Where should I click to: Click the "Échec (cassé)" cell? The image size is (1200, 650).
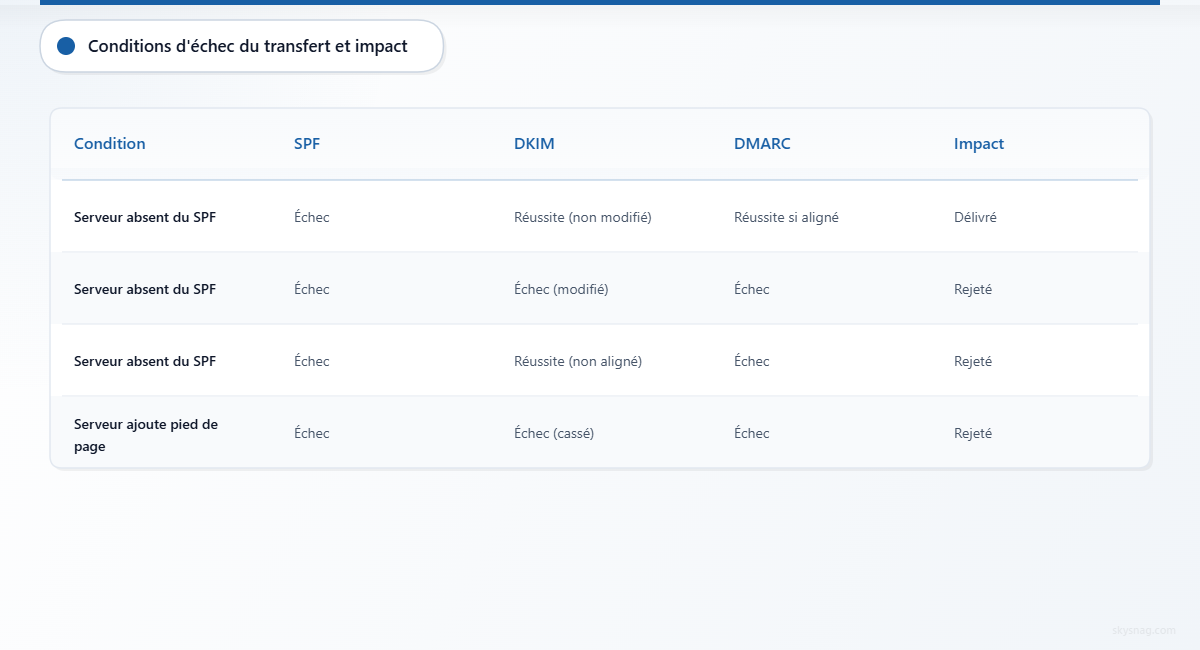[554, 433]
